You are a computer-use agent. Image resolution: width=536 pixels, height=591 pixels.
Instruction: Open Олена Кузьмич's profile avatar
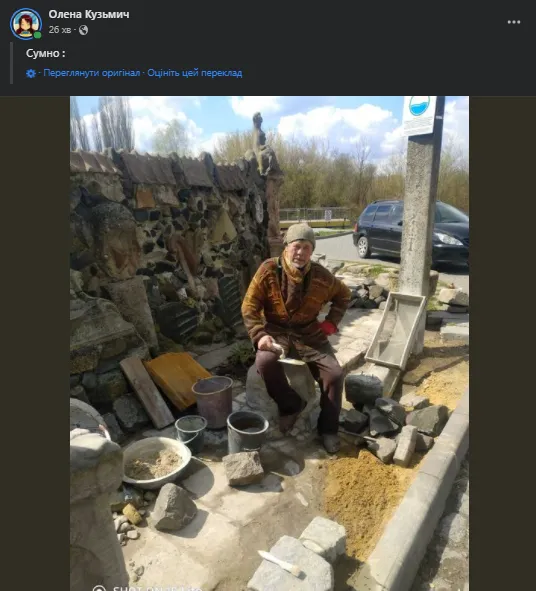click(26, 24)
